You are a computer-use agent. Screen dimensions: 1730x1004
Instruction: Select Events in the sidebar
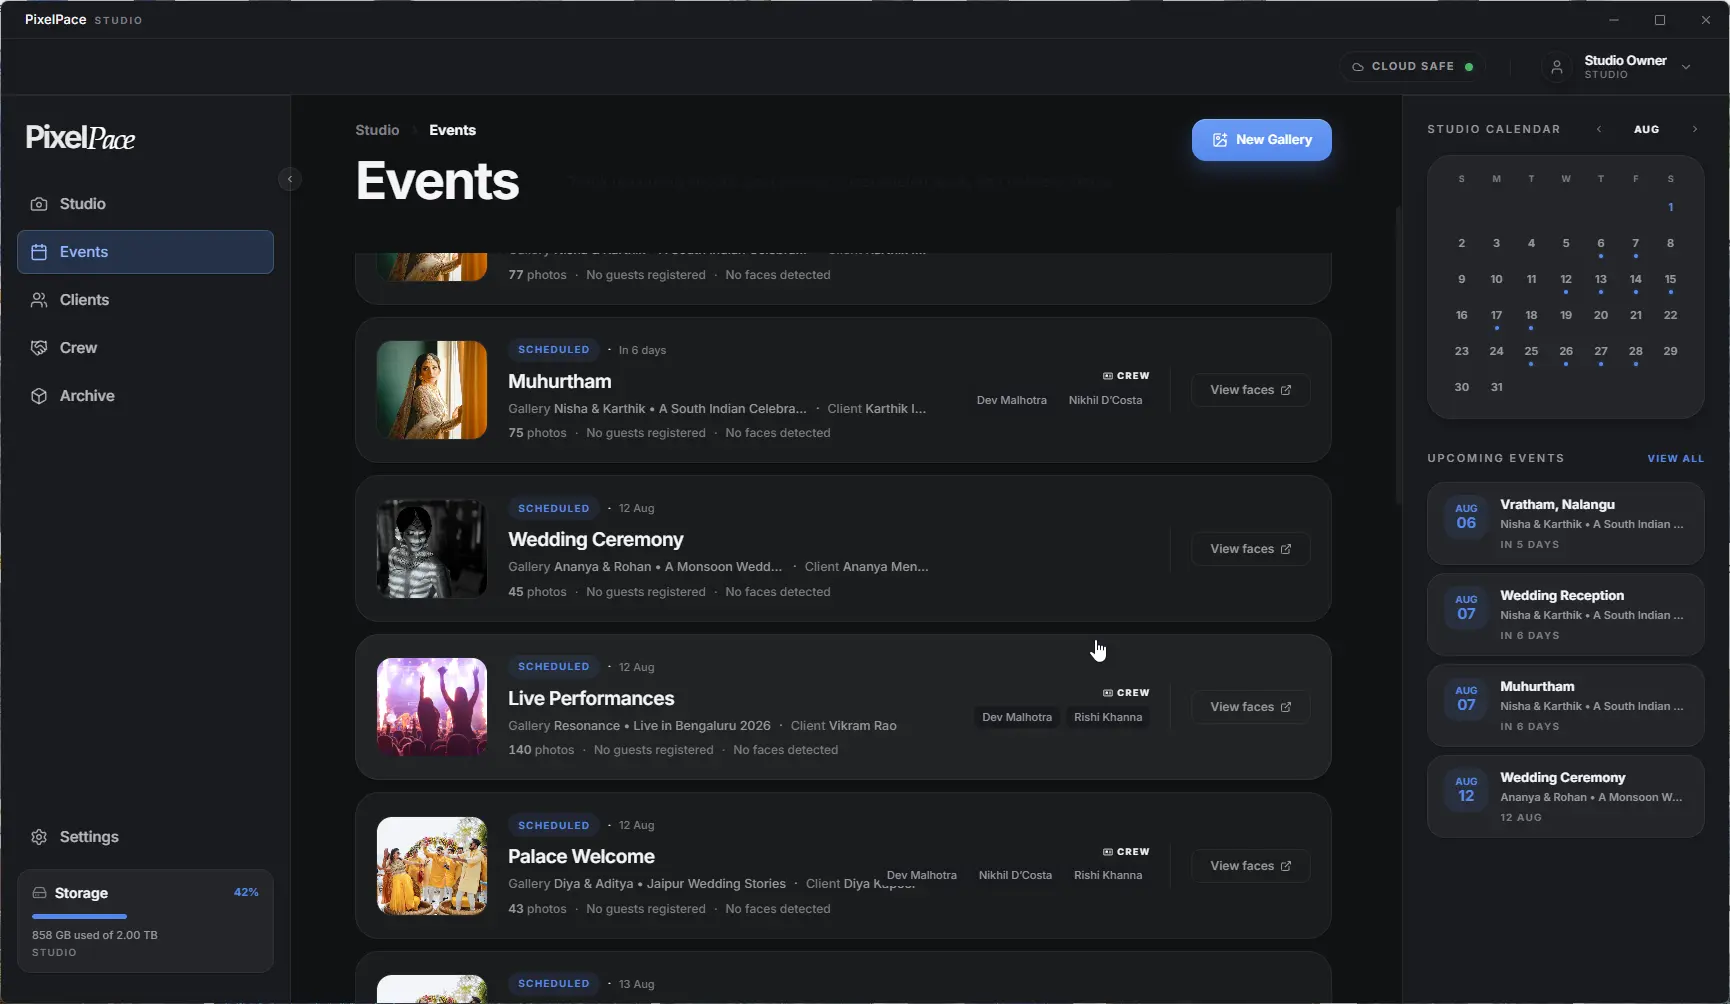145,252
